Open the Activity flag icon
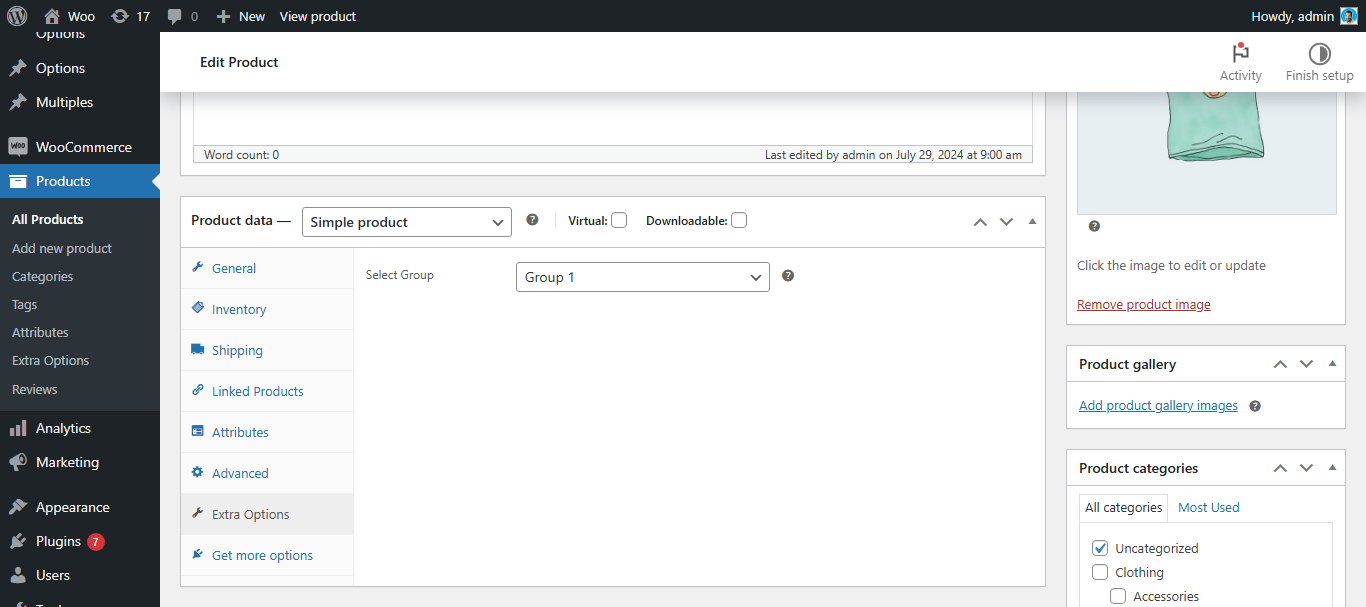The width and height of the screenshot is (1366, 607). tap(1241, 53)
